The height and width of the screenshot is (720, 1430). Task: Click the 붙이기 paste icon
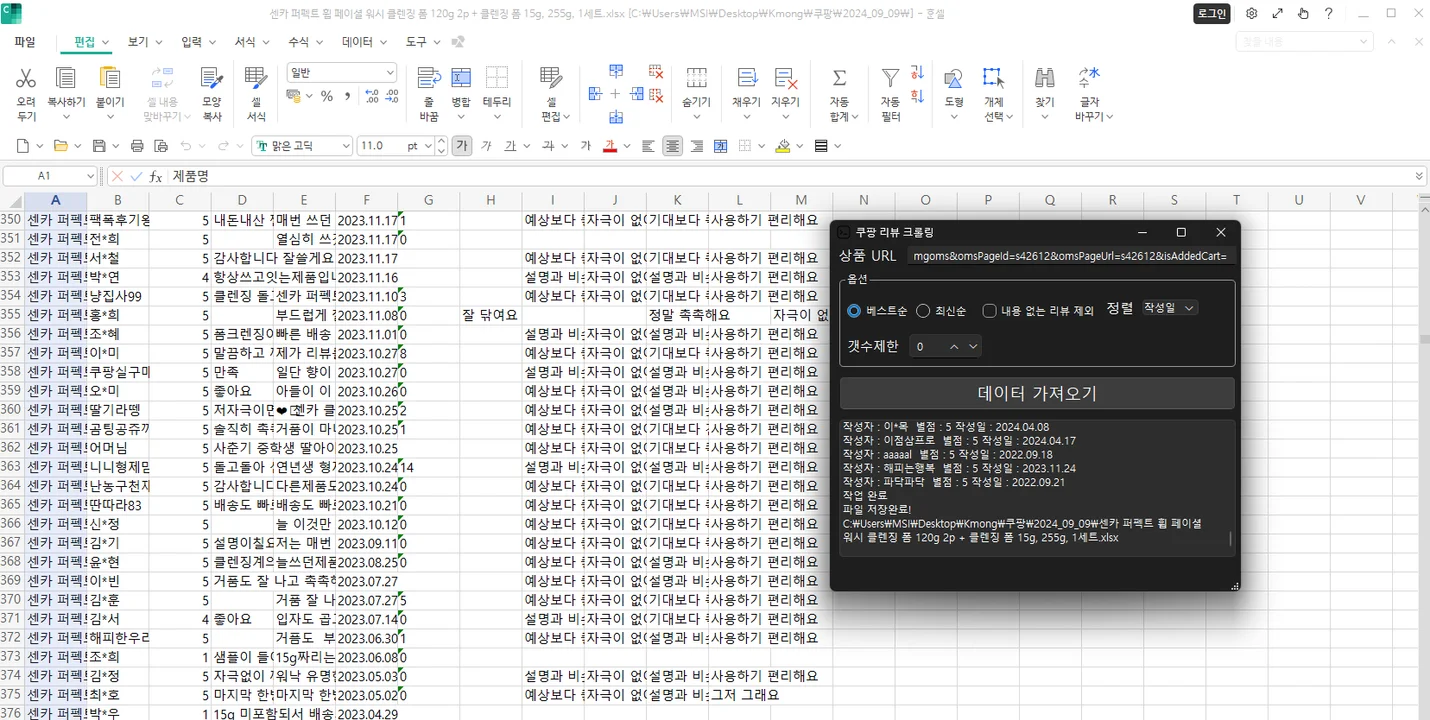click(110, 79)
